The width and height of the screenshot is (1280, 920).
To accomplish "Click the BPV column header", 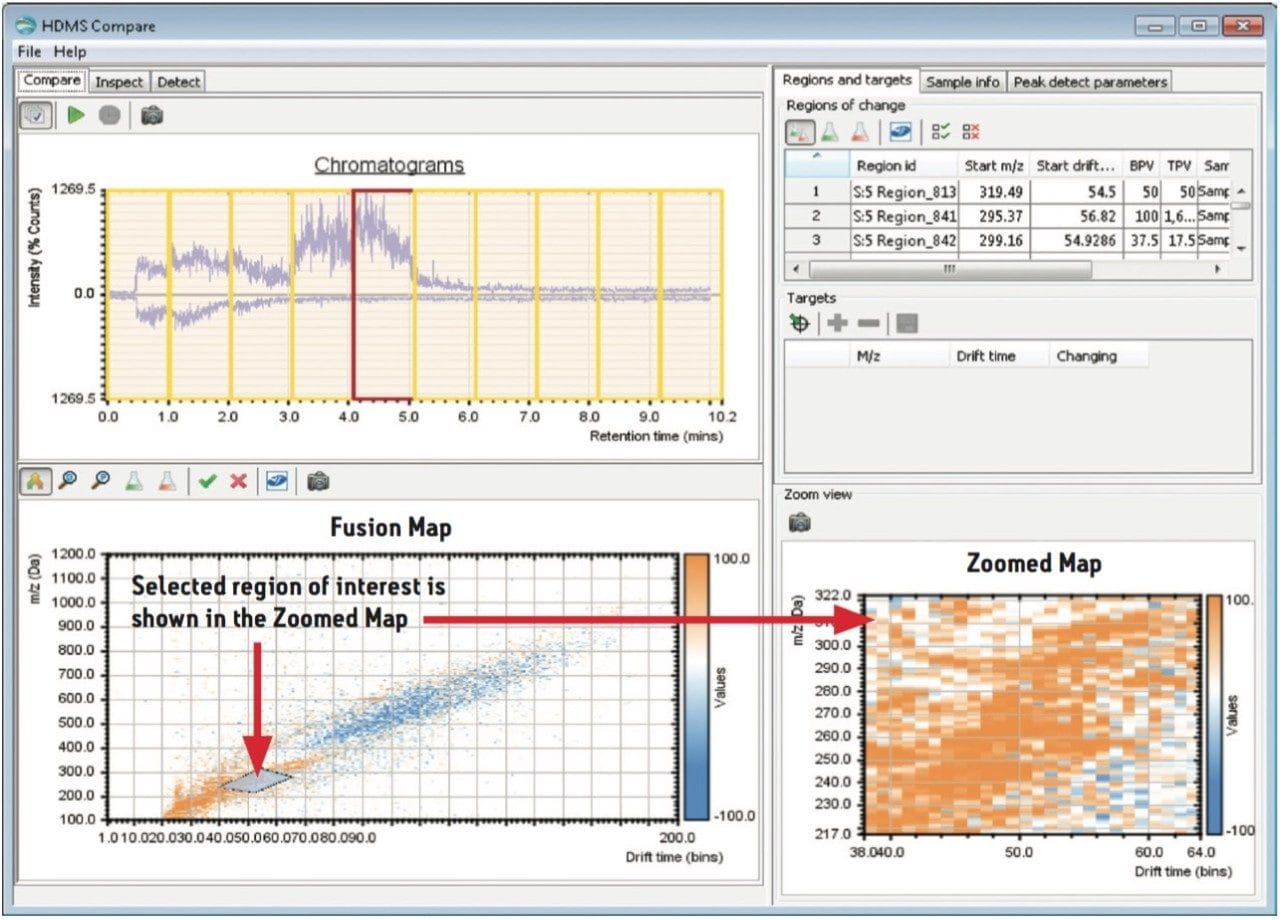I will point(1140,165).
